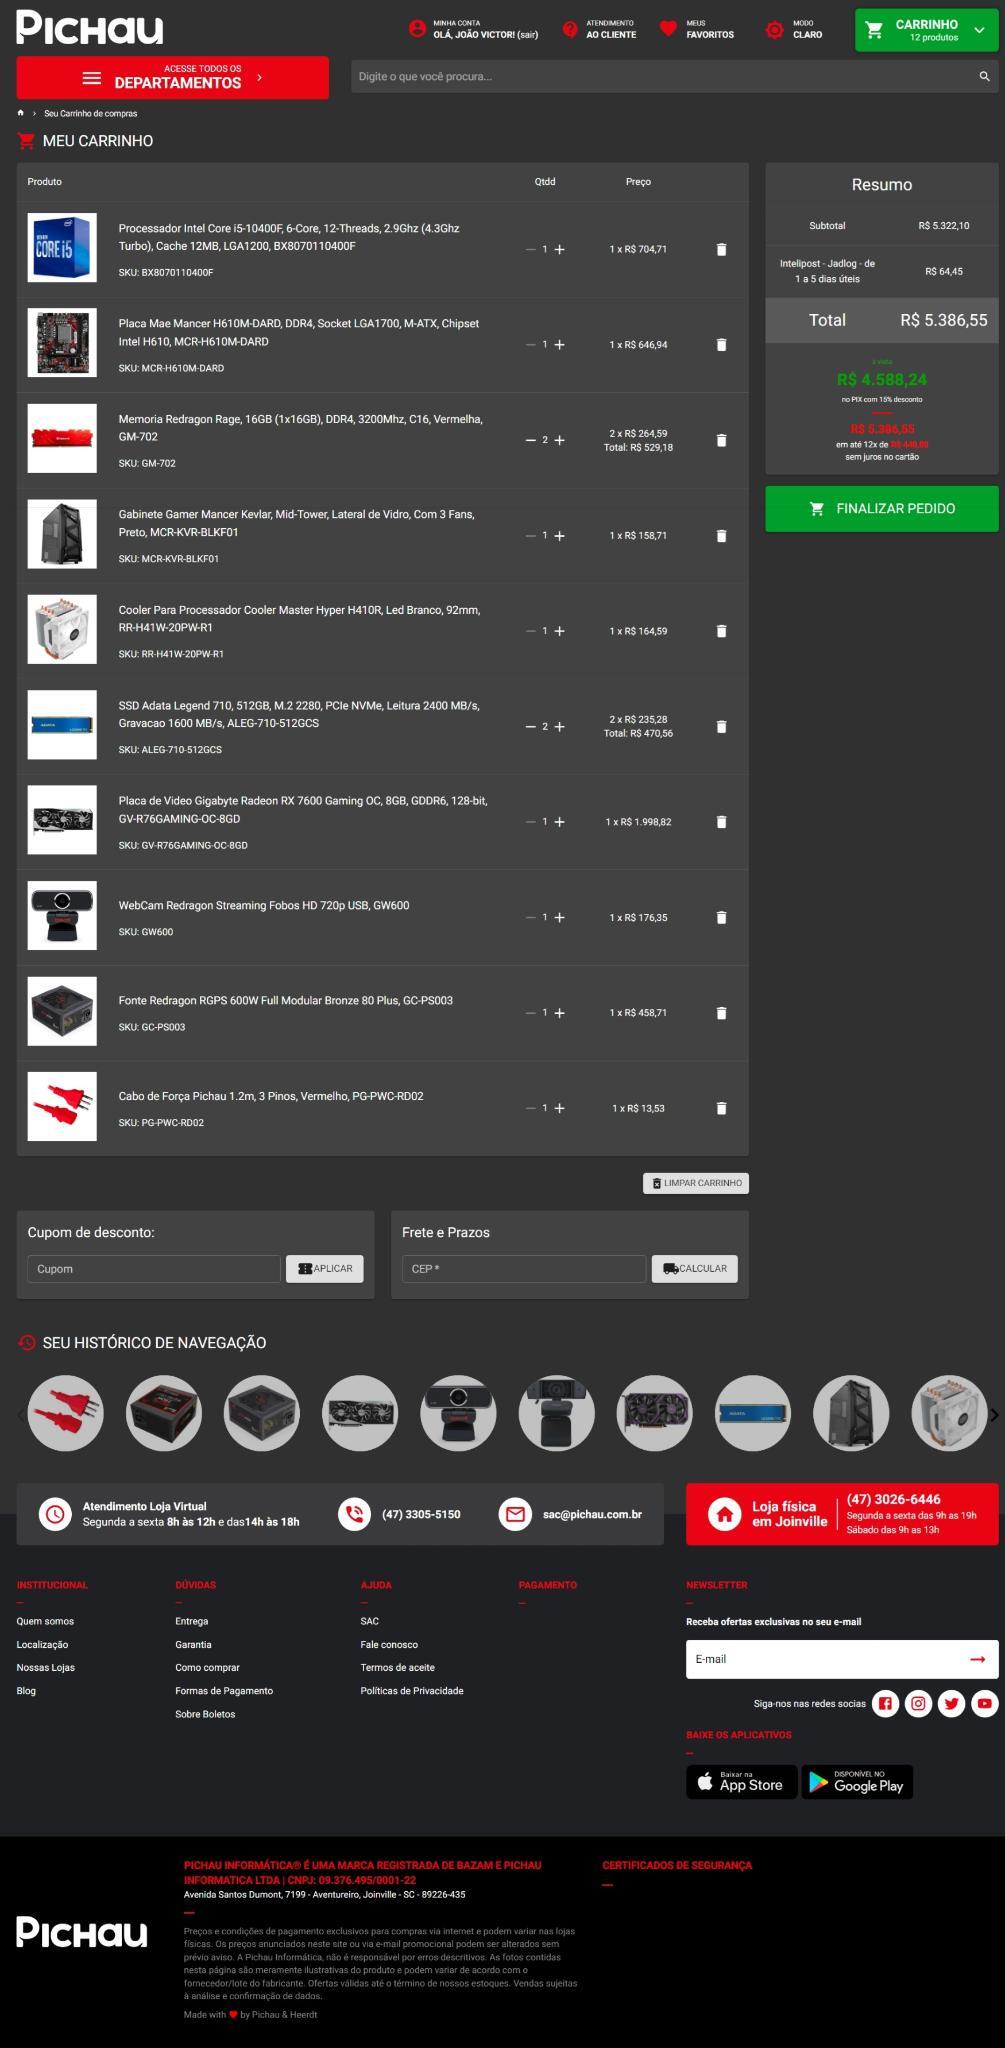Viewport: 1005px width, 2048px height.
Task: Decrease quantity of Redragon Rage memory
Action: 531,440
